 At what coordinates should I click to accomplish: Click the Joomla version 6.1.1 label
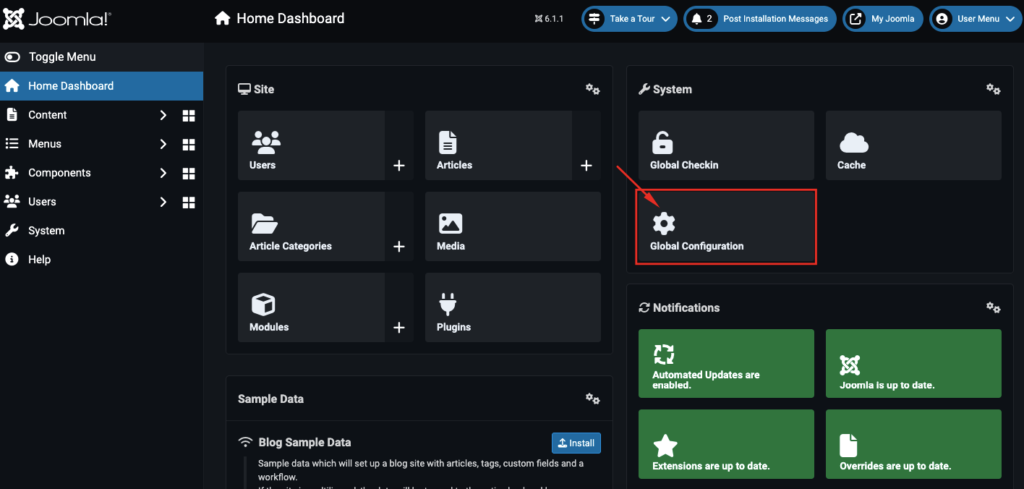pos(549,19)
